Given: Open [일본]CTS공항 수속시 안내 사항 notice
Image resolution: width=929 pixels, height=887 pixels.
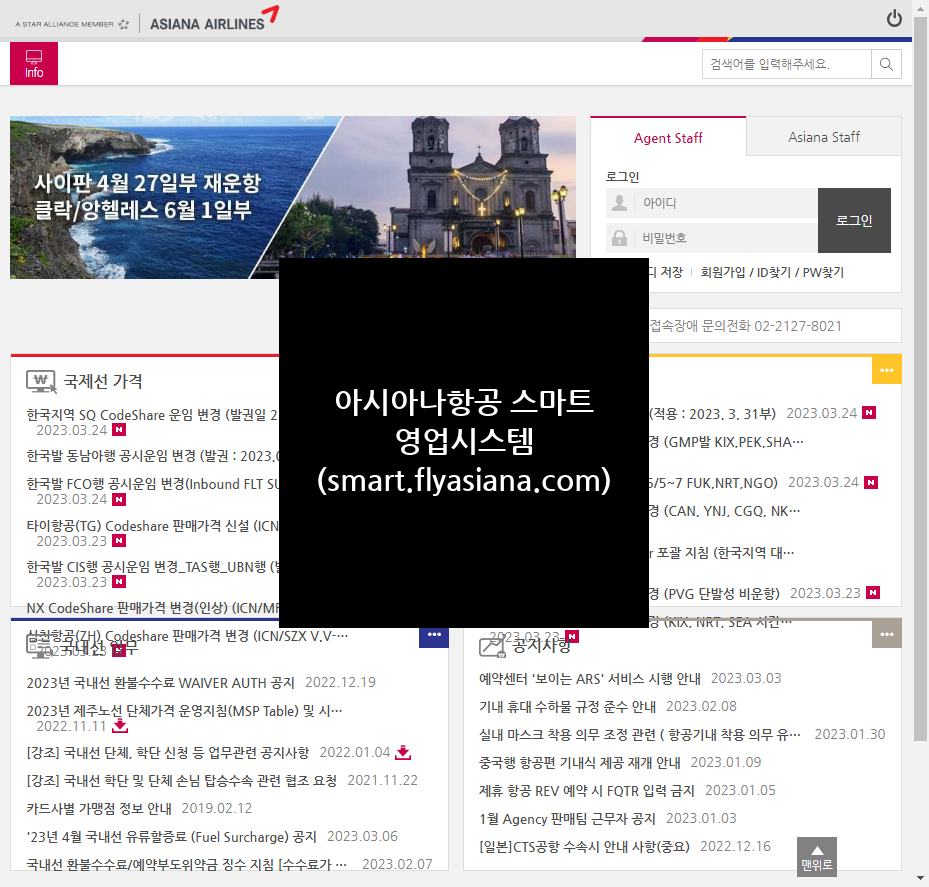Looking at the screenshot, I should pyautogui.click(x=584, y=847).
